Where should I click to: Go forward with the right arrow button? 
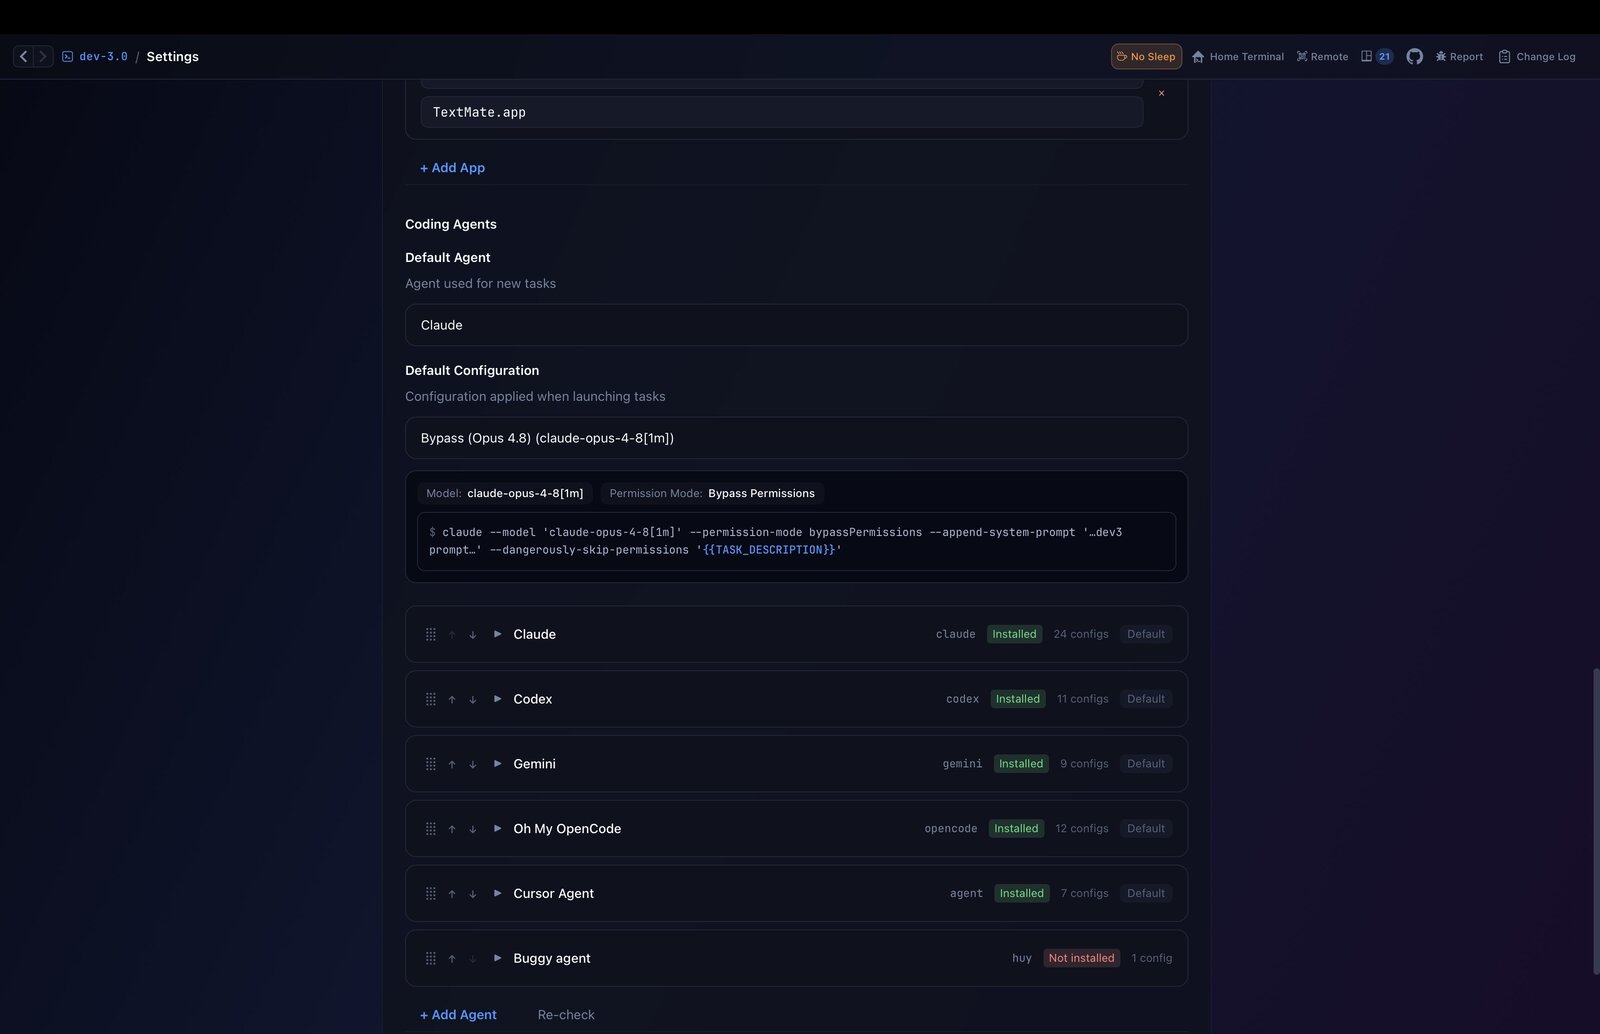42,57
